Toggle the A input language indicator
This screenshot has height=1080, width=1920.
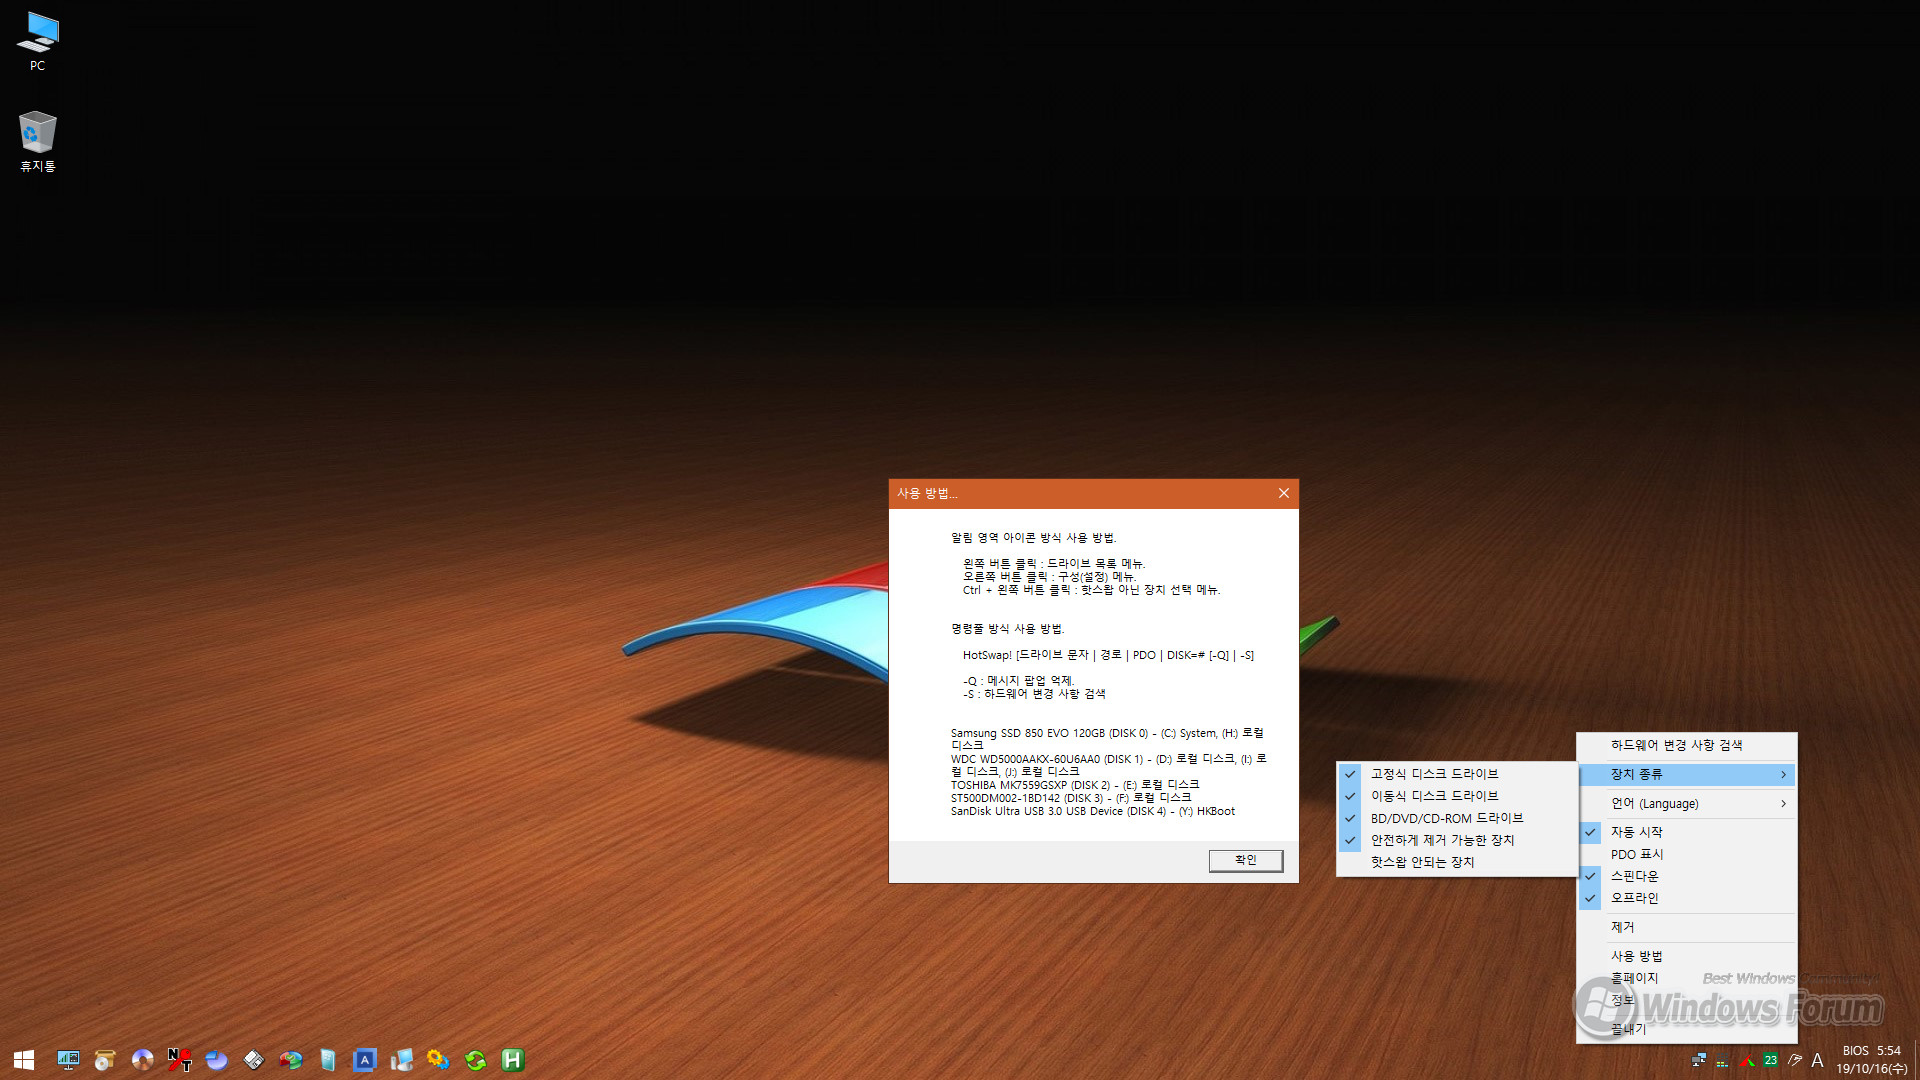[1818, 1060]
